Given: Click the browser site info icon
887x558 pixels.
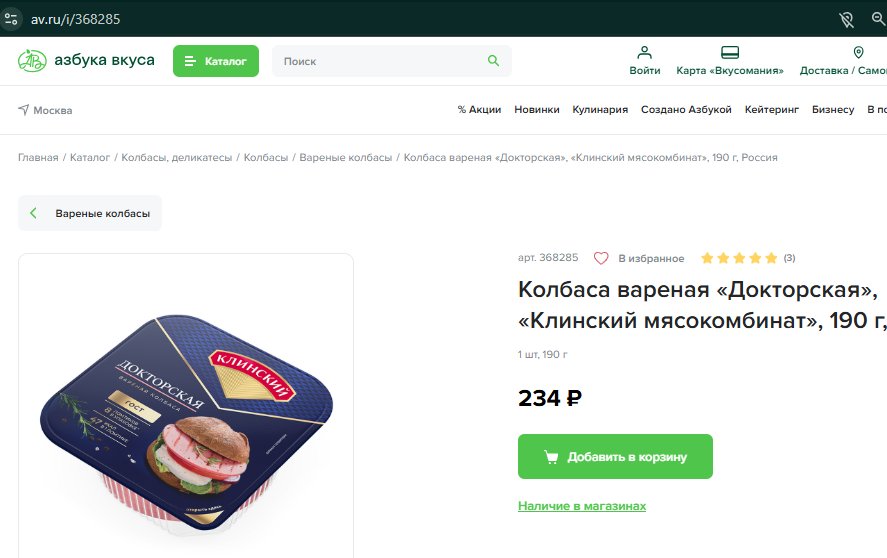Looking at the screenshot, I should 11,19.
